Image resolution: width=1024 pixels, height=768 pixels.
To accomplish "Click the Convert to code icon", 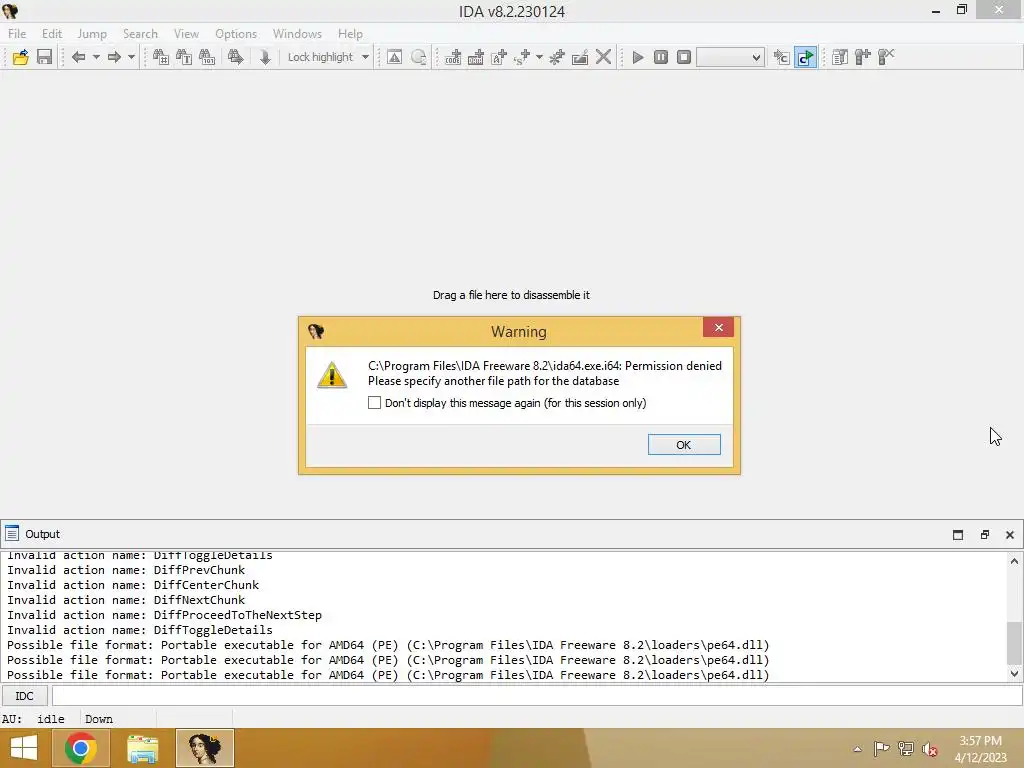I will click(x=453, y=57).
